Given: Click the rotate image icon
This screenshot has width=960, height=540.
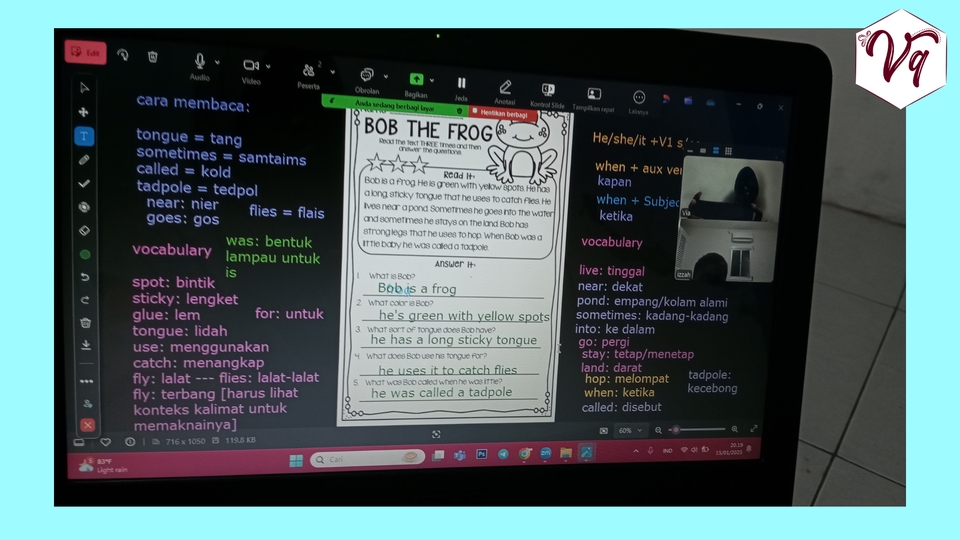Looking at the screenshot, I should 122,55.
